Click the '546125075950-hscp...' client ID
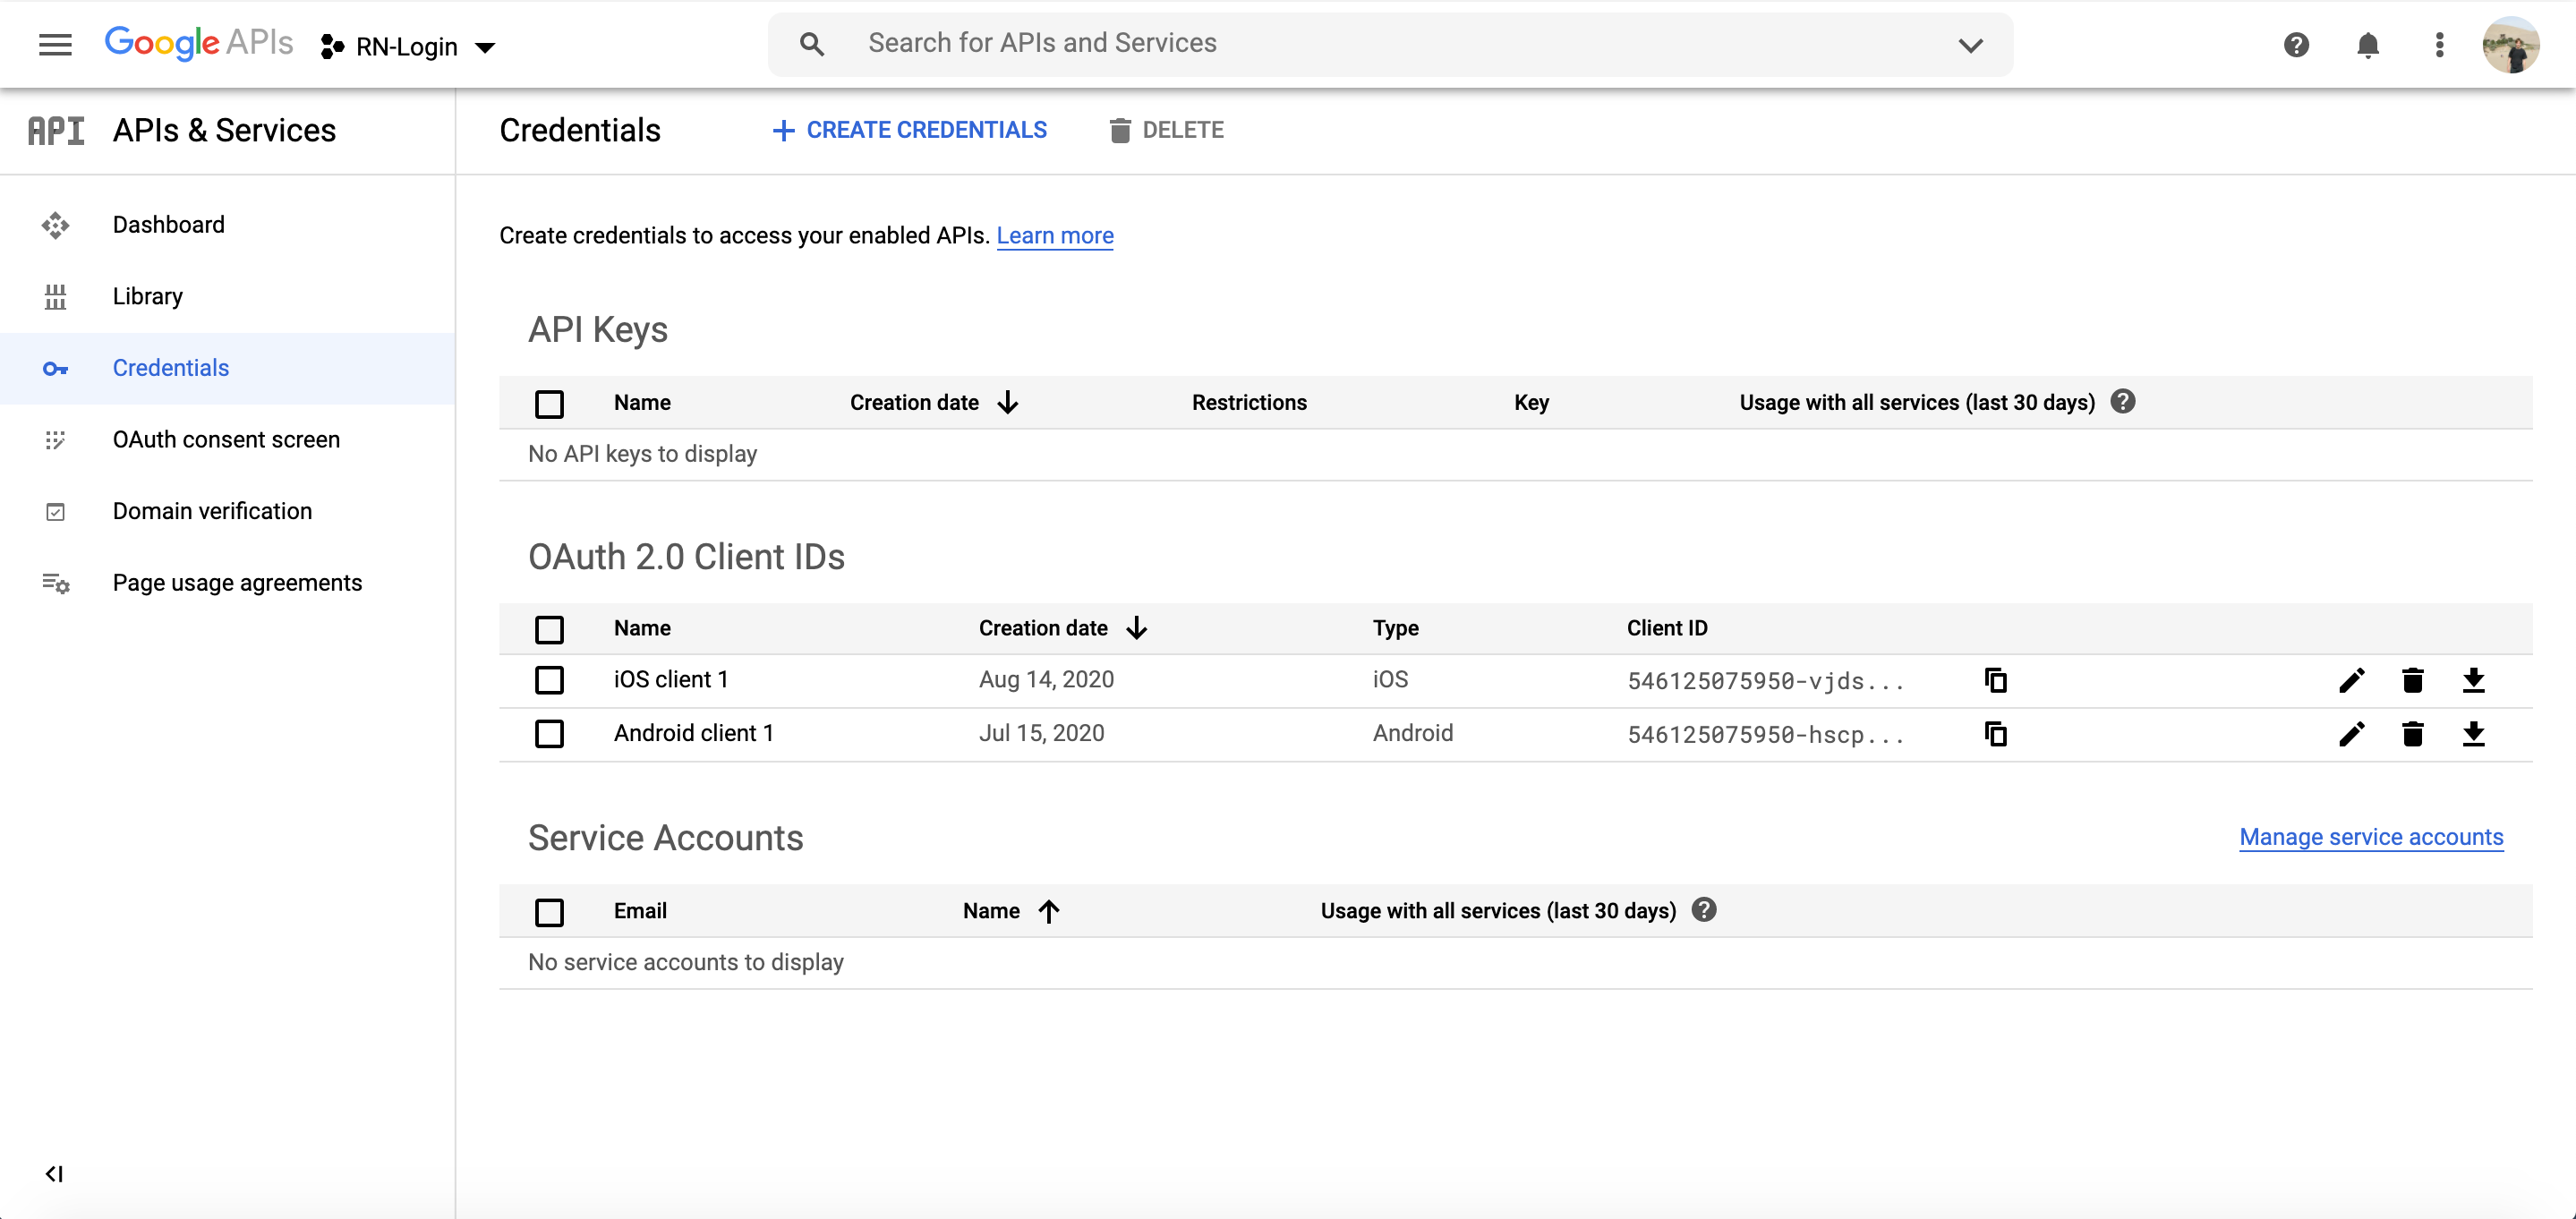Screen dimensions: 2576x1219 click(1765, 735)
